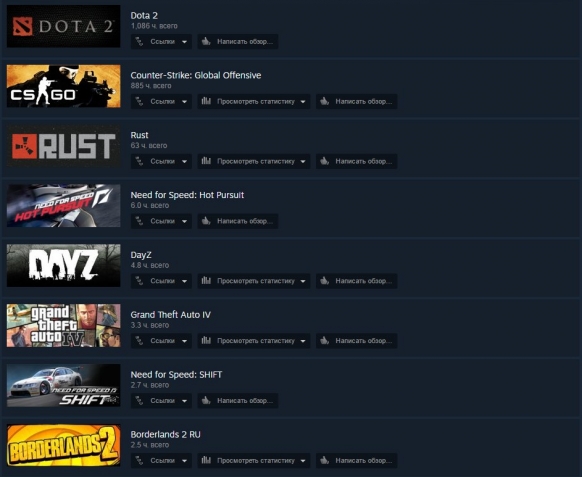The width and height of the screenshot is (582, 477).
Task: Click Написать обзор button for Need for Speed: SHIFT
Action: [x=238, y=401]
